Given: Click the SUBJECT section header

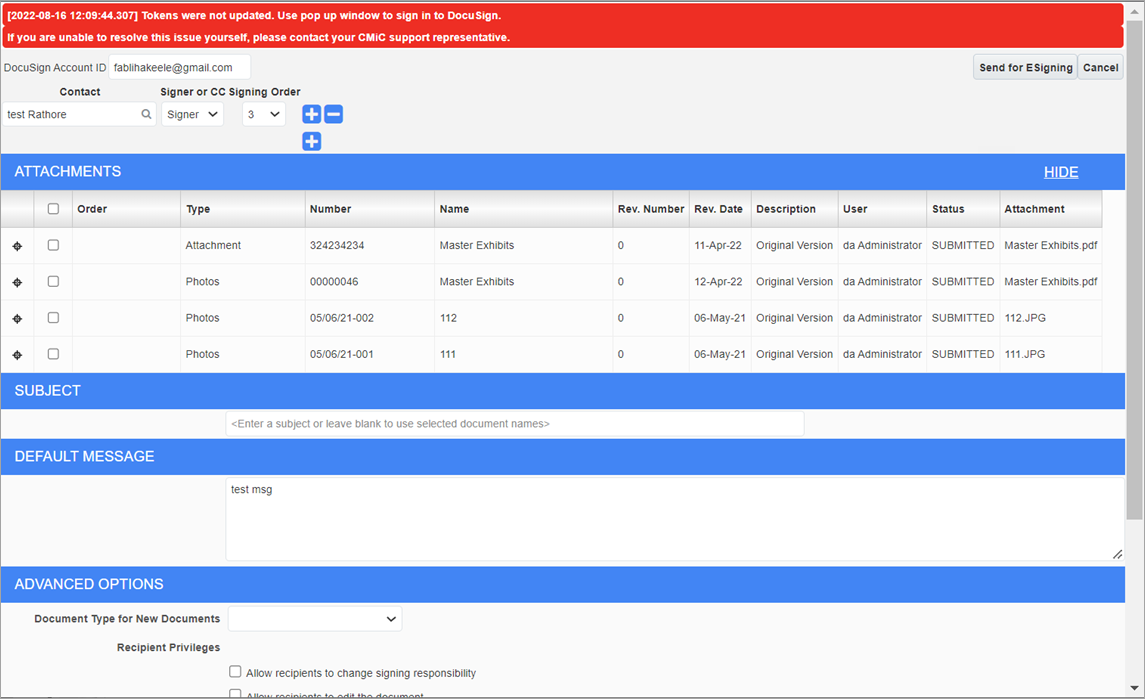Looking at the screenshot, I should [x=562, y=391].
